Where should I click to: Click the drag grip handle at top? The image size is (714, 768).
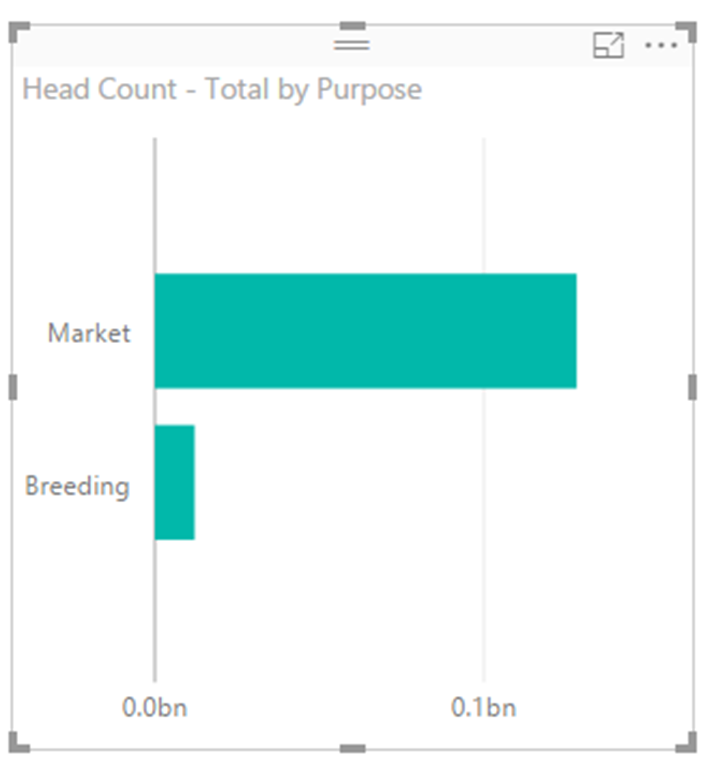click(352, 44)
